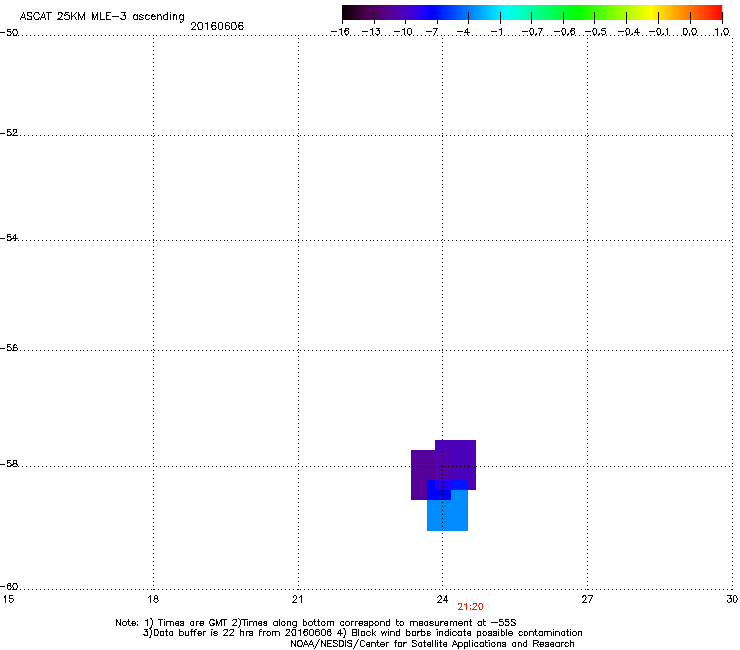Click the 15 longitude axis label
Image resolution: width=740 pixels, height=650 pixels.
click(x=8, y=599)
